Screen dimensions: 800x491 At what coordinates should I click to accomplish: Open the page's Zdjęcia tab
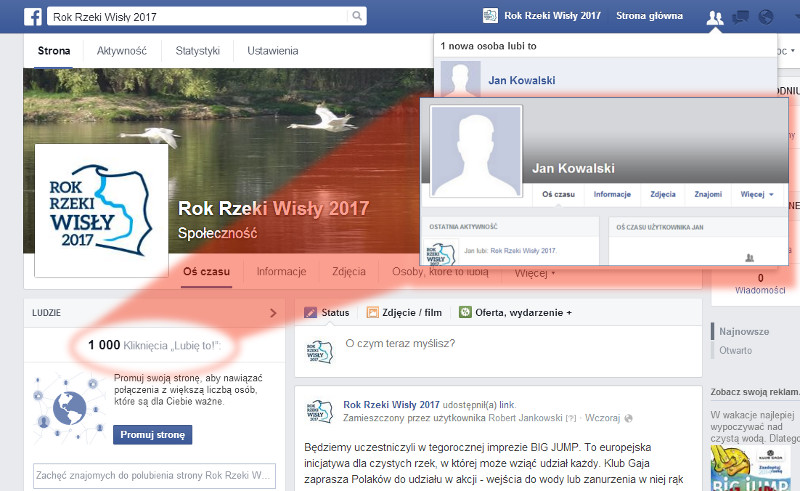tap(349, 272)
